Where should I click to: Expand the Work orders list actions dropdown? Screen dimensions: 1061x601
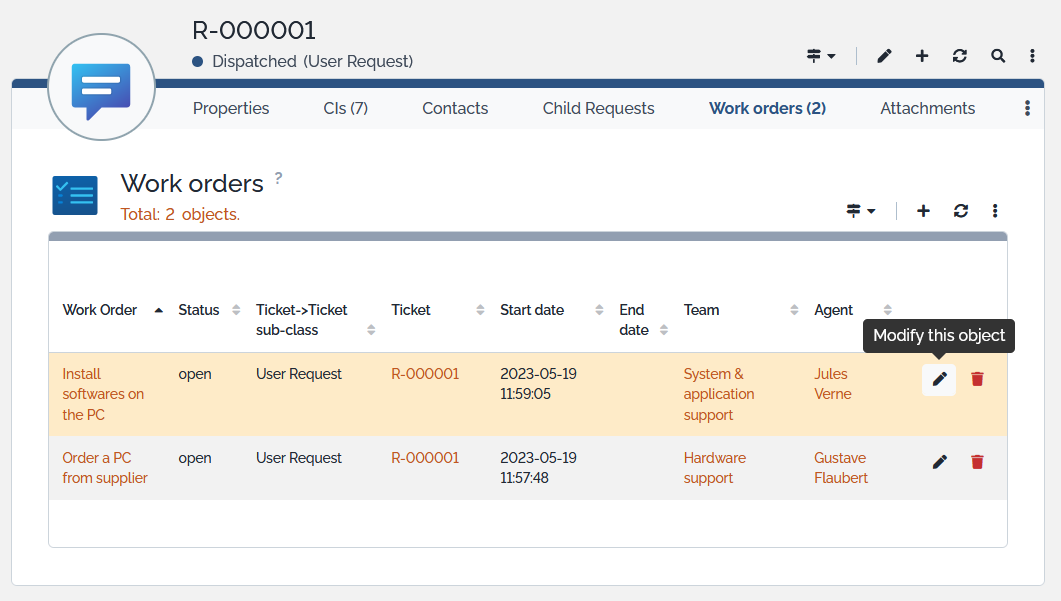click(x=860, y=211)
